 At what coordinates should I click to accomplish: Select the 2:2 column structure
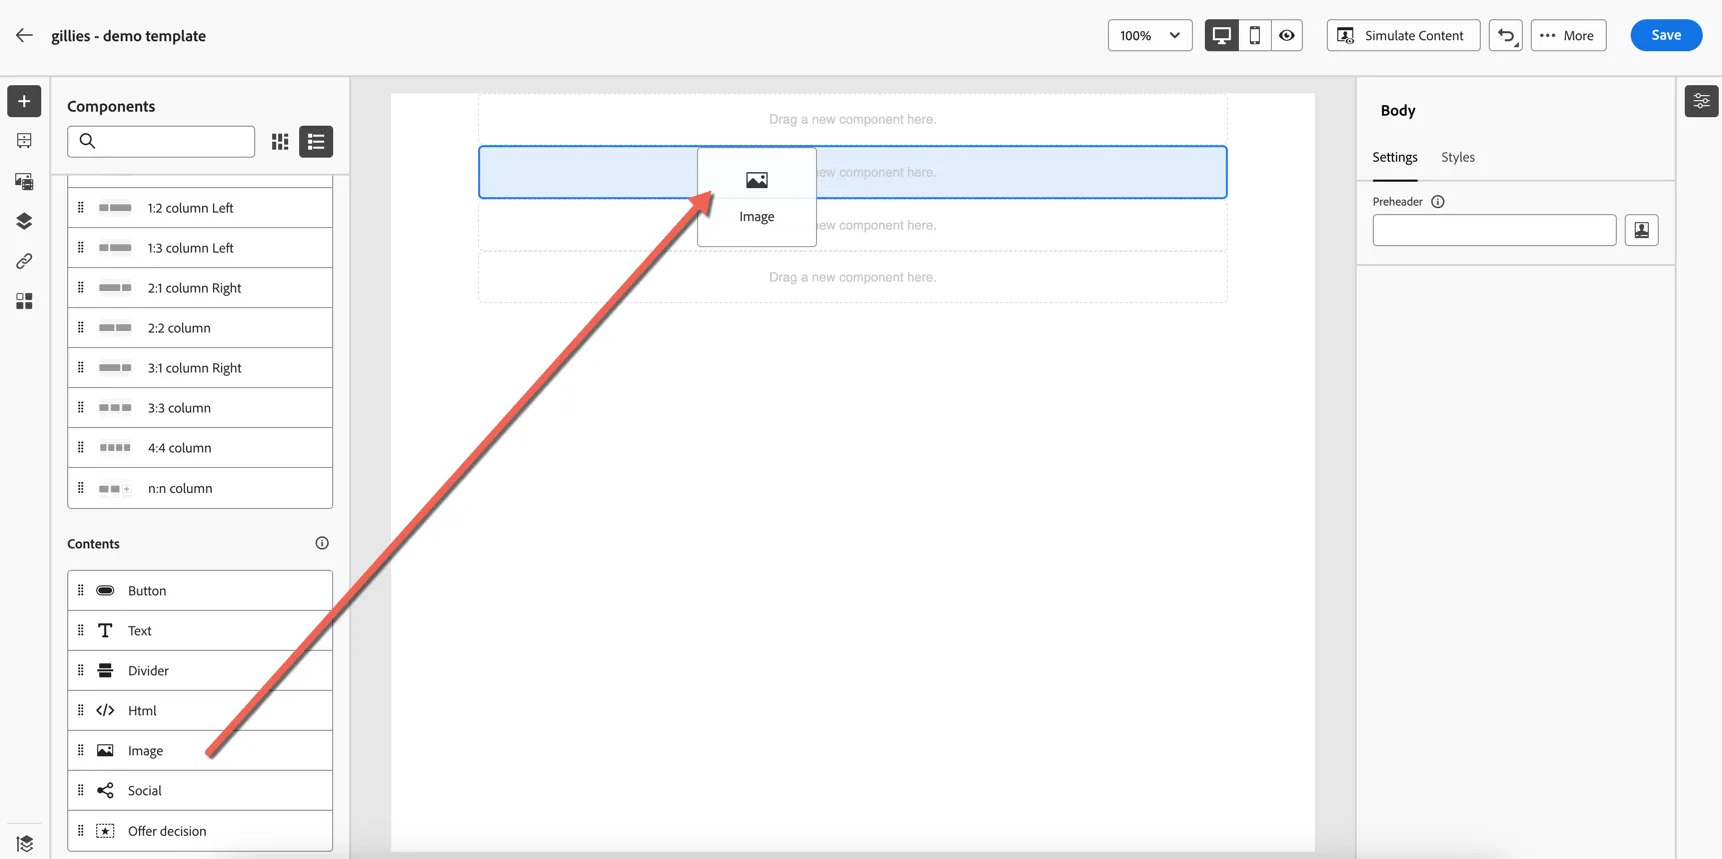(200, 328)
